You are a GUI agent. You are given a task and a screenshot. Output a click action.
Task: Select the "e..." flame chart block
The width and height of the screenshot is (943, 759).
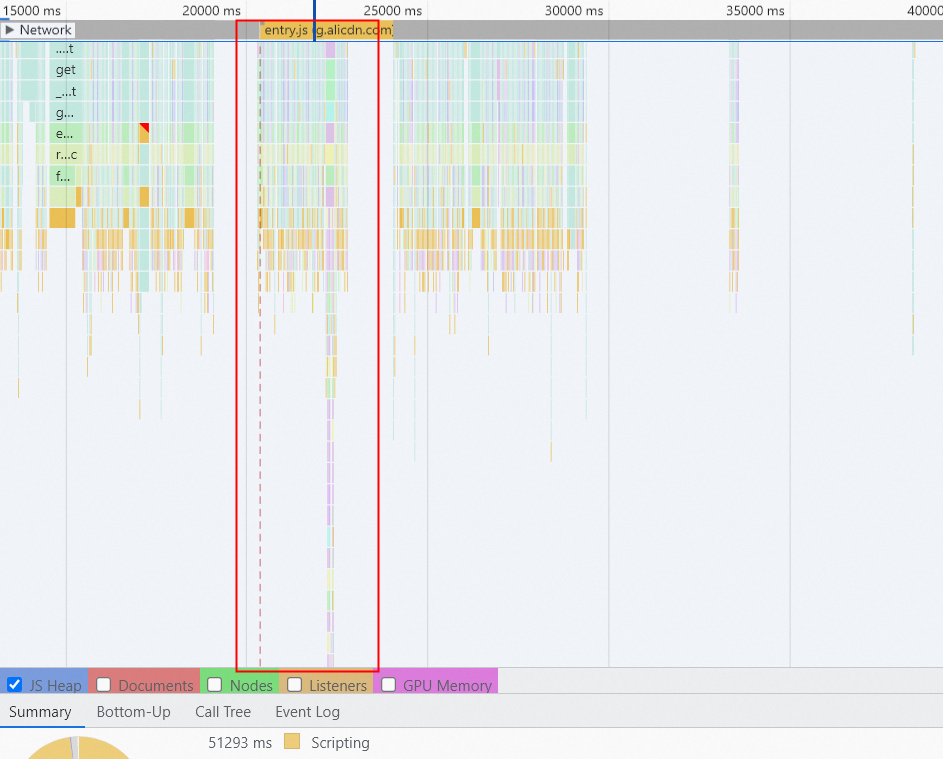65,134
